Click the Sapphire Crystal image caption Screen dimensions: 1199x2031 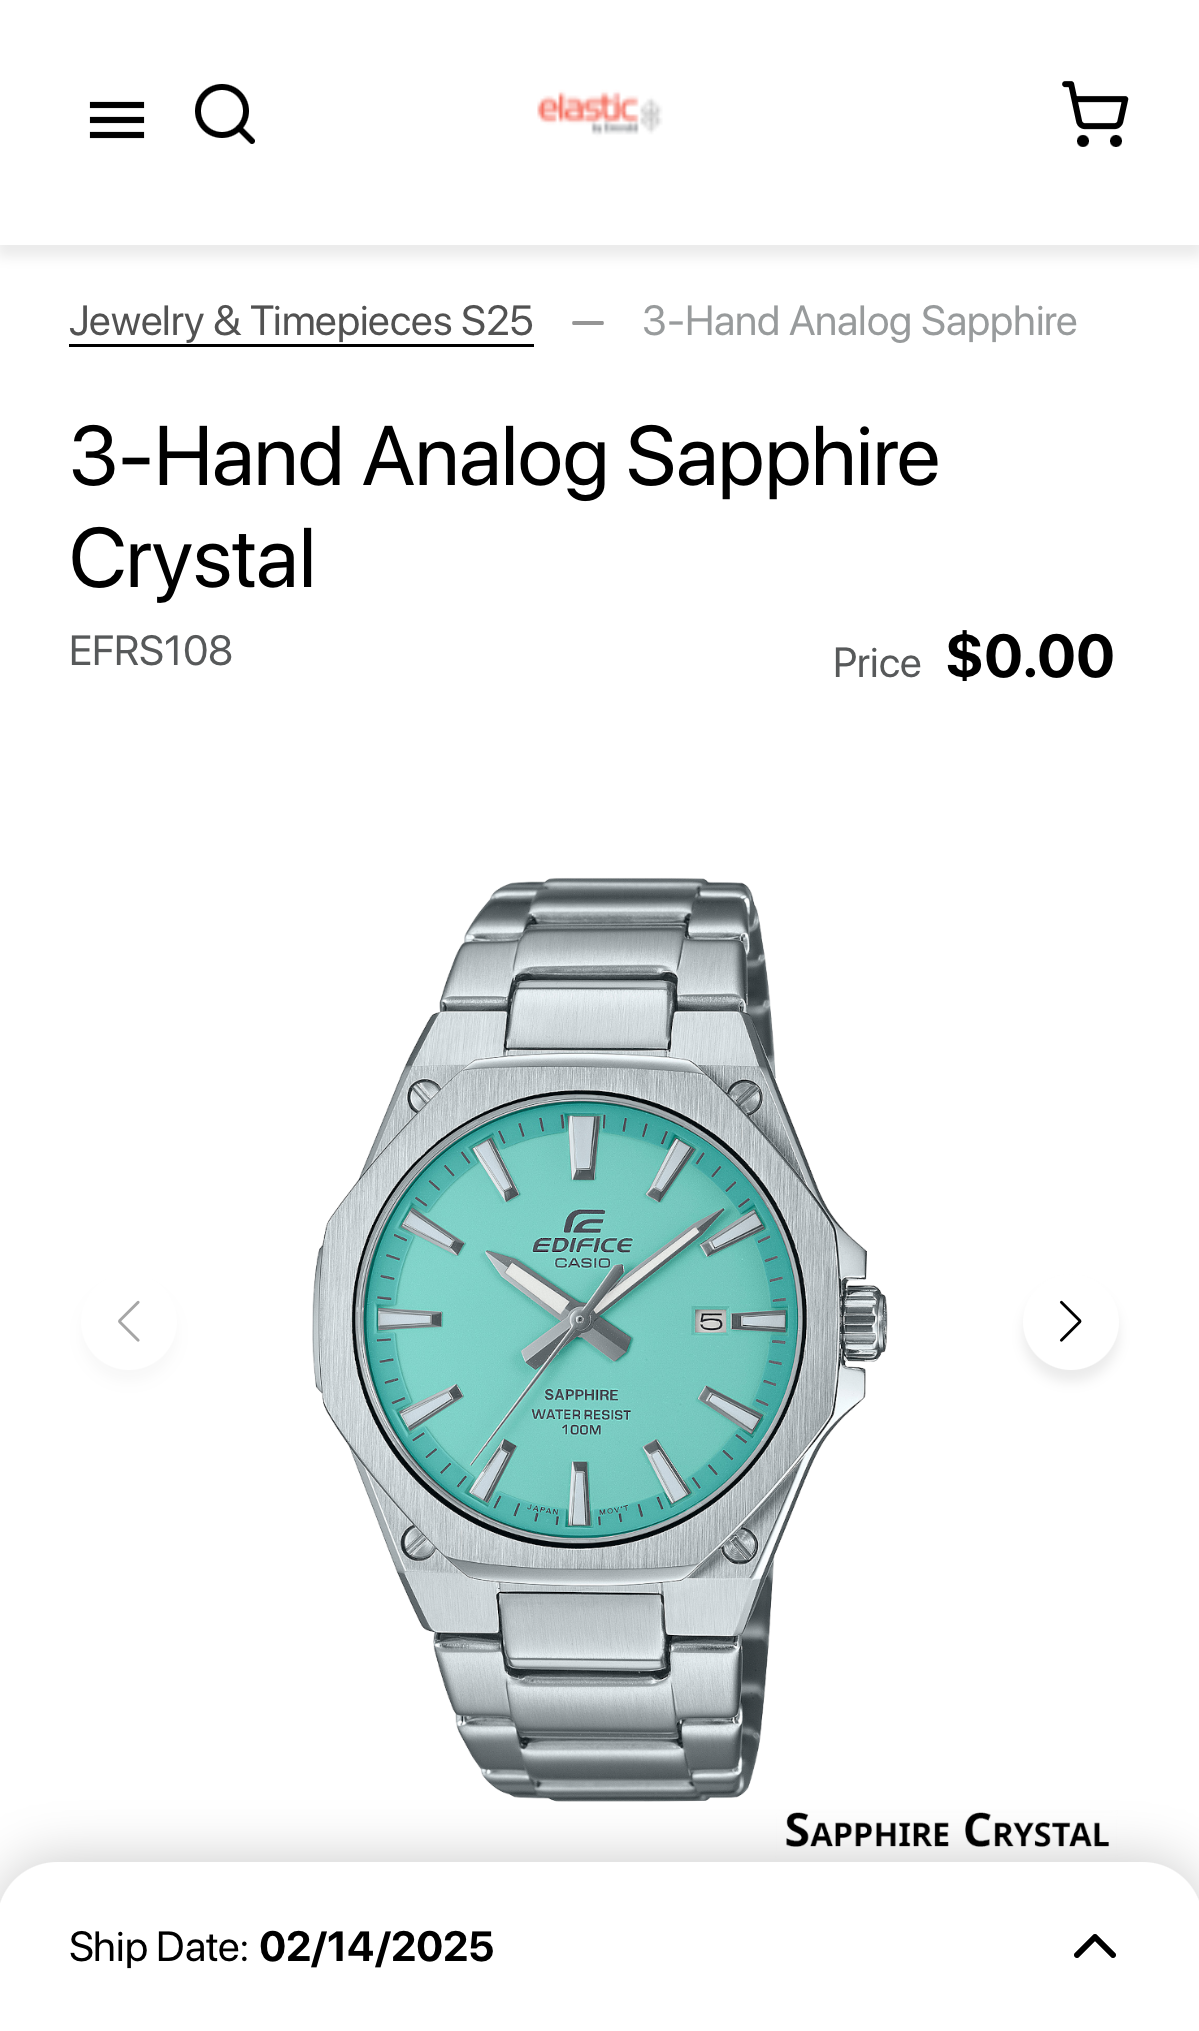tap(947, 1831)
